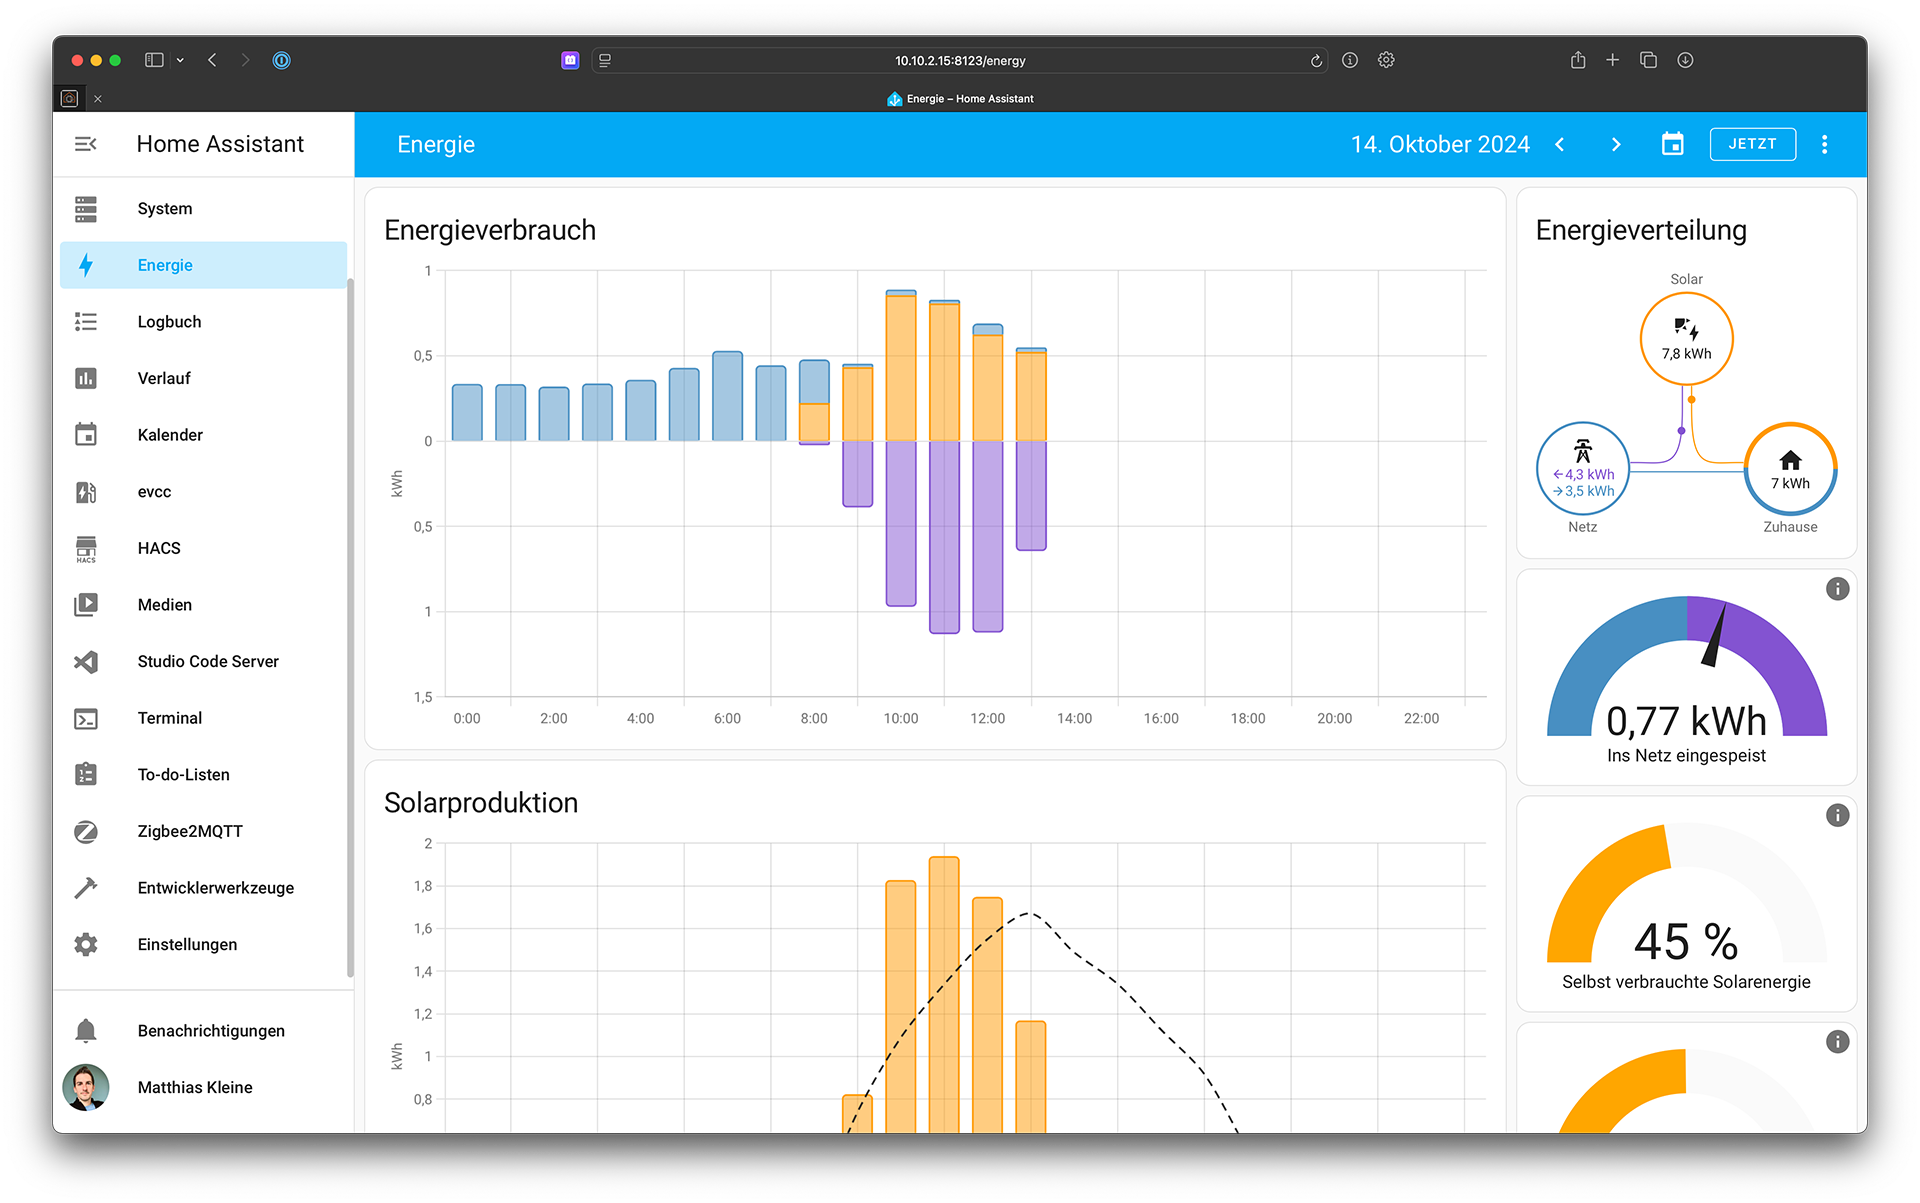Open Einstellungen gear icon
Image resolution: width=1920 pixels, height=1203 pixels.
coord(86,945)
